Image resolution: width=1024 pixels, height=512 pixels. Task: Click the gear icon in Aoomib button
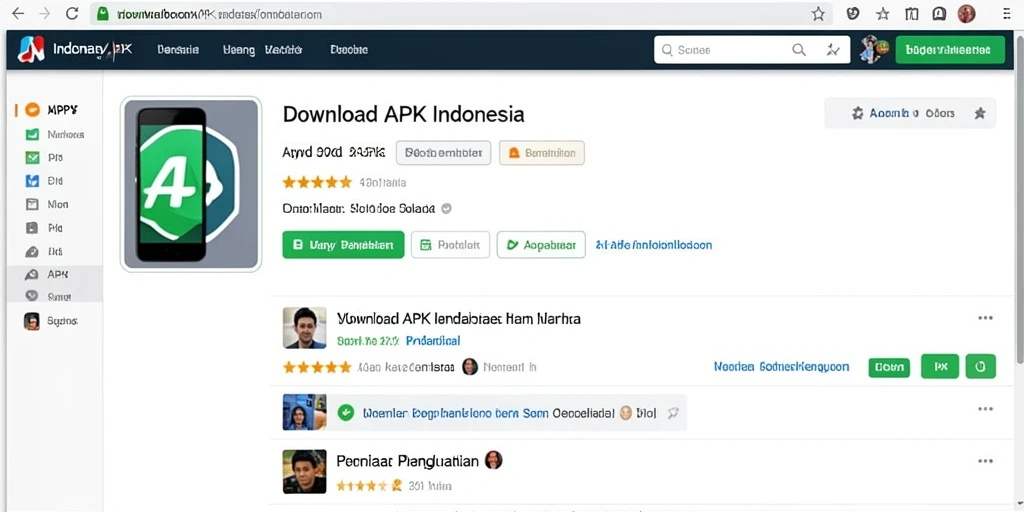[x=857, y=114]
